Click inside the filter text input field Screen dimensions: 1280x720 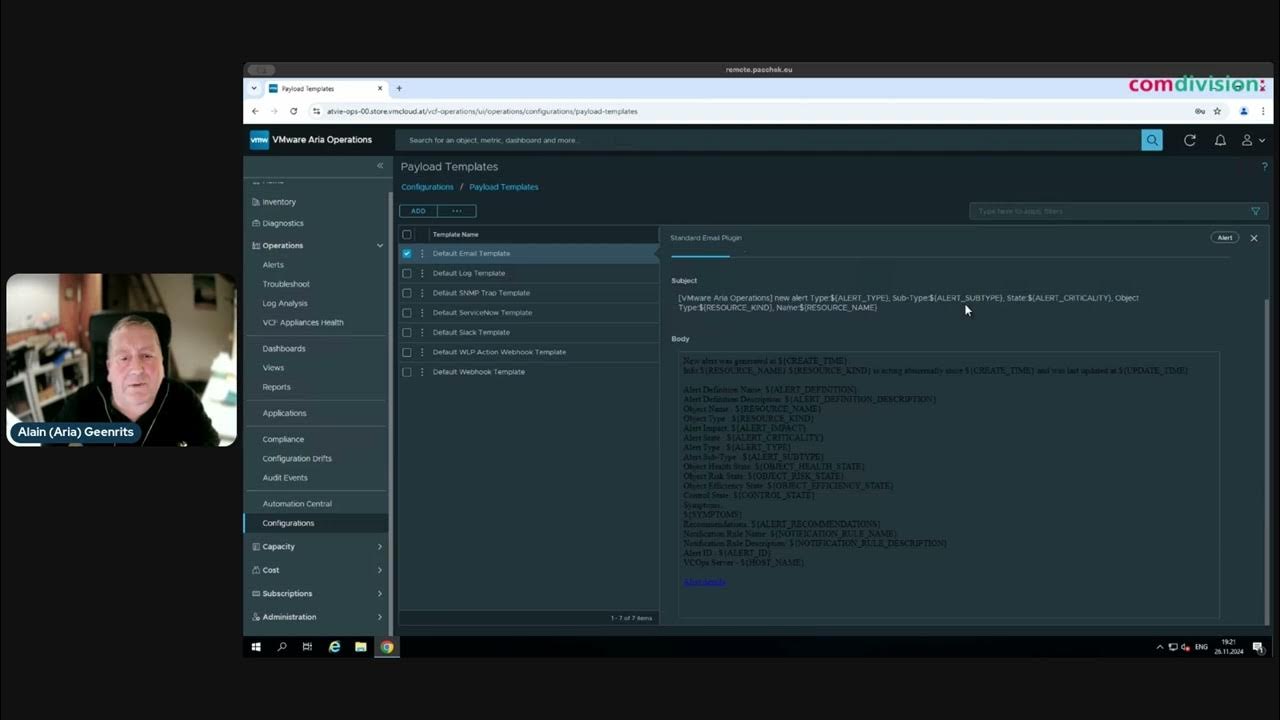click(x=1100, y=211)
